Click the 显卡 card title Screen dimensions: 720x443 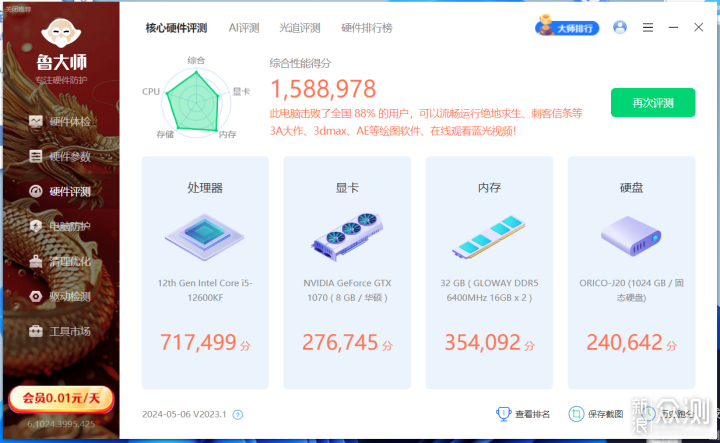(x=347, y=188)
